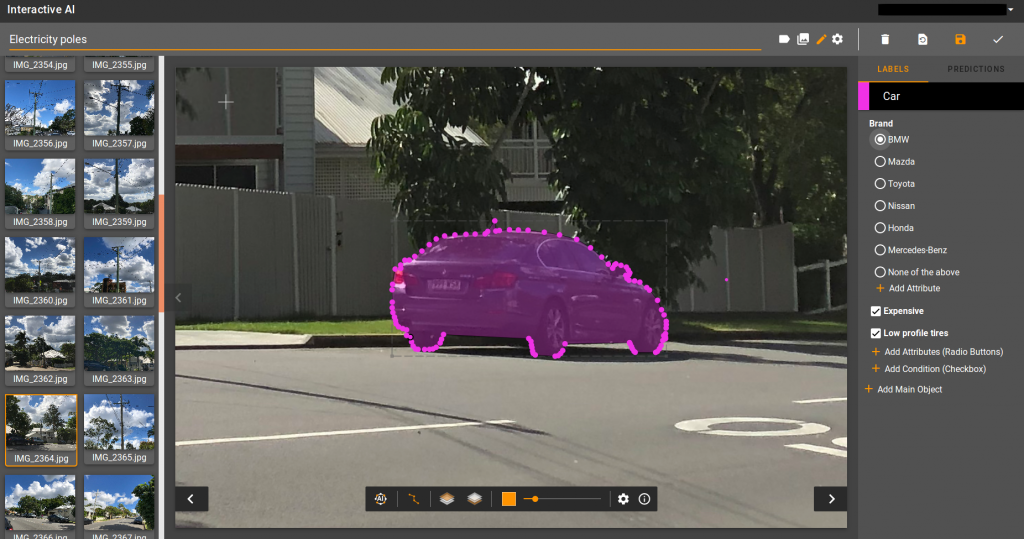This screenshot has width=1024, height=539.
Task: Mark image done with checkmark icon
Action: tap(998, 39)
